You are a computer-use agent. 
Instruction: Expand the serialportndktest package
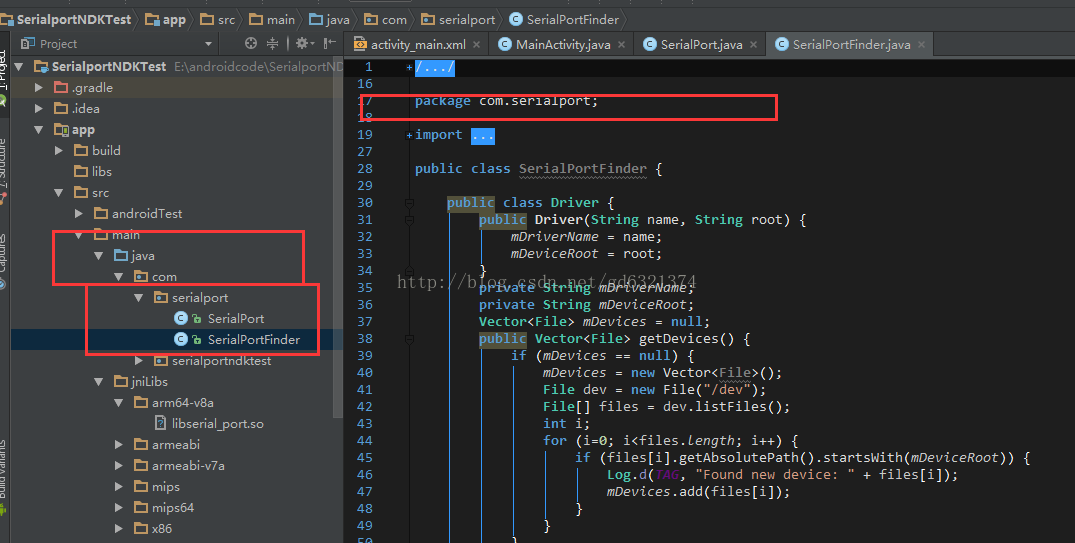pos(138,361)
